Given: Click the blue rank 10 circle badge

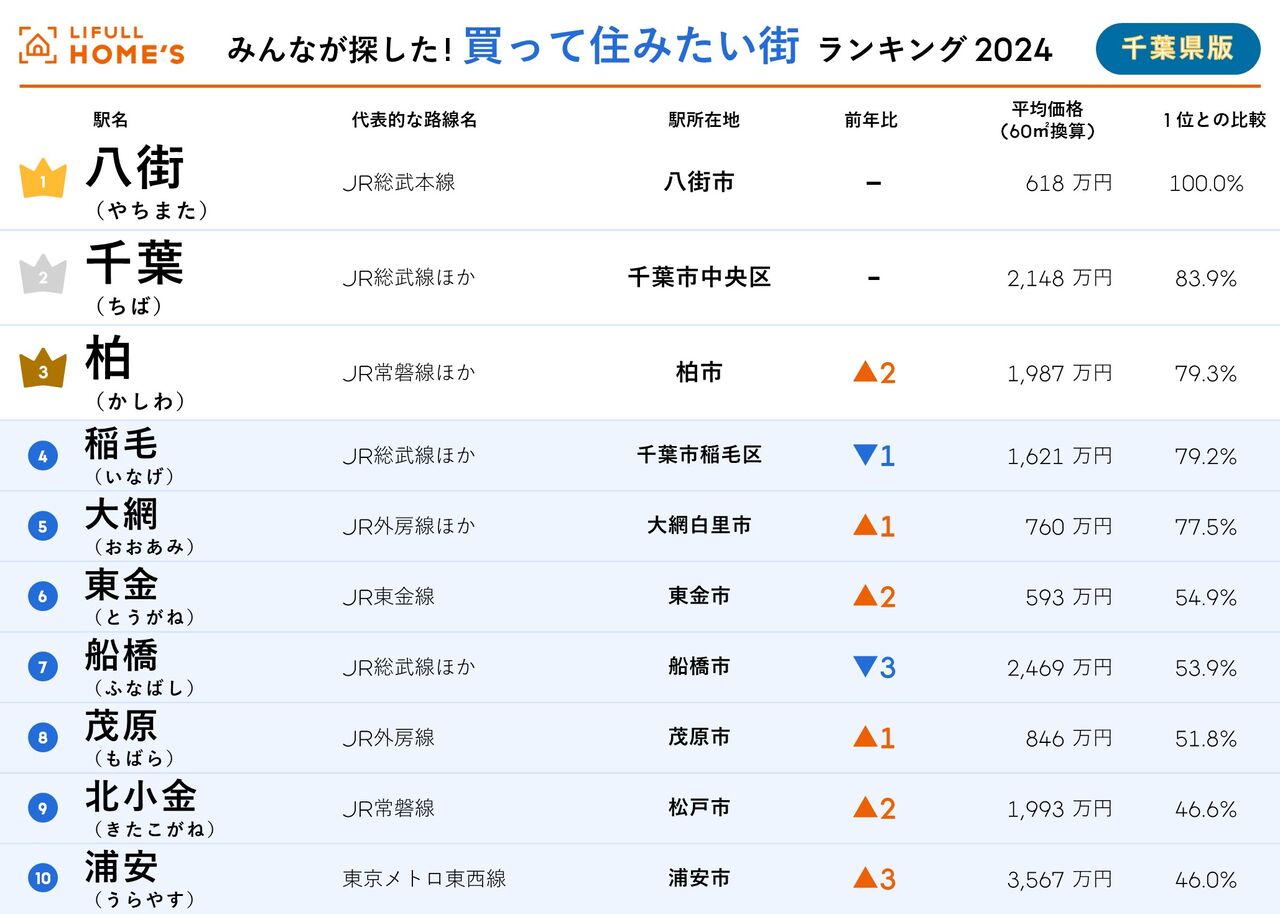Looking at the screenshot, I should click(x=42, y=879).
